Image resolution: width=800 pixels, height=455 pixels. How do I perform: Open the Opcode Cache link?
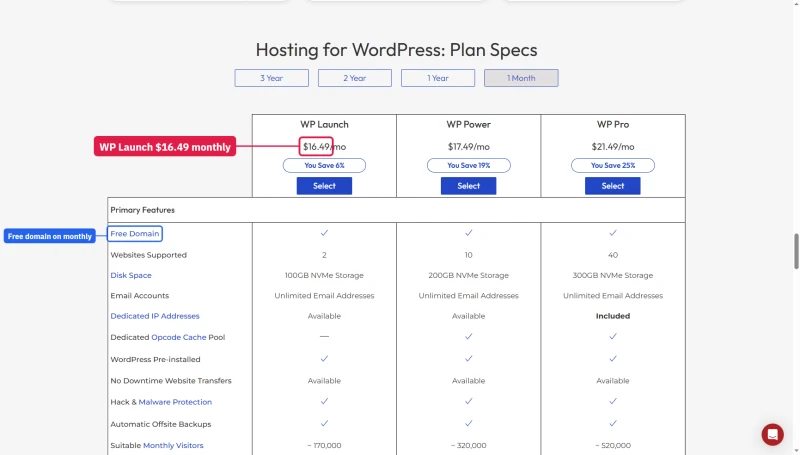[x=179, y=337]
